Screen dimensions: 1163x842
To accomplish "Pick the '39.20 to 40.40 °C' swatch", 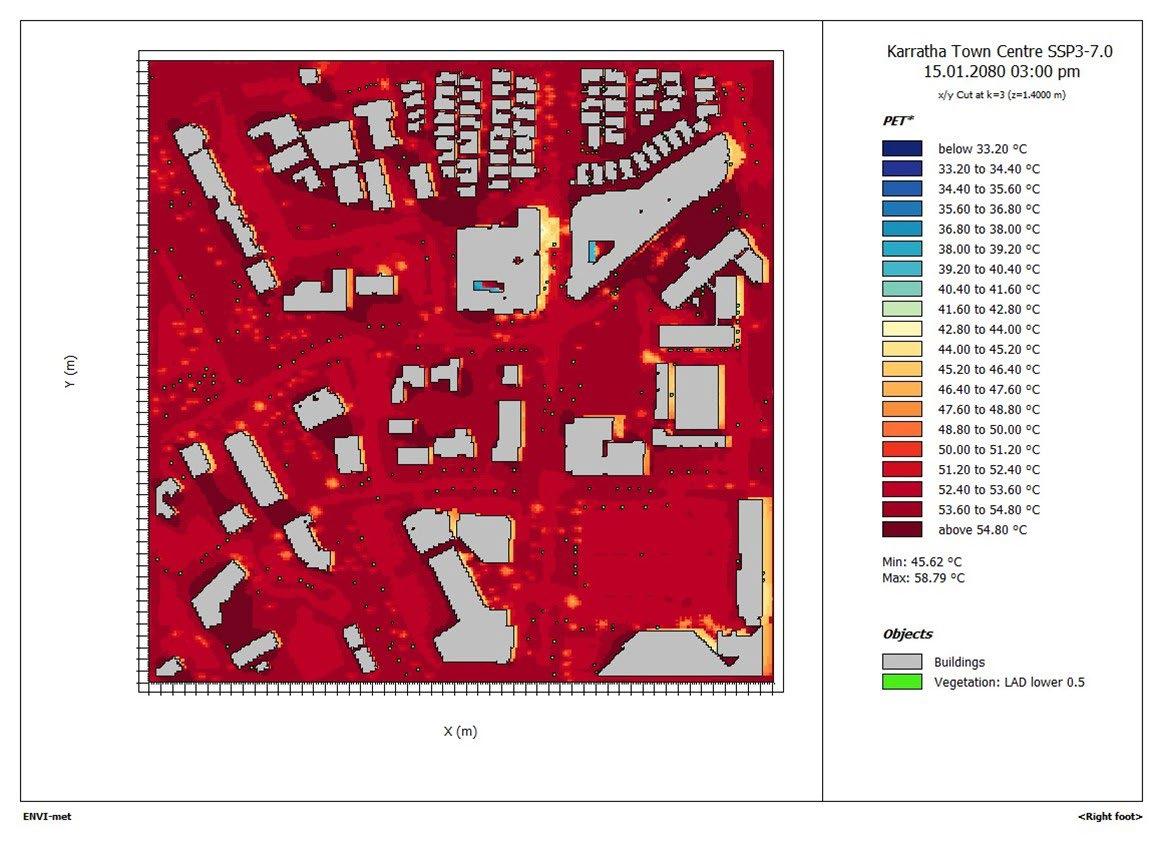I will (x=902, y=269).
